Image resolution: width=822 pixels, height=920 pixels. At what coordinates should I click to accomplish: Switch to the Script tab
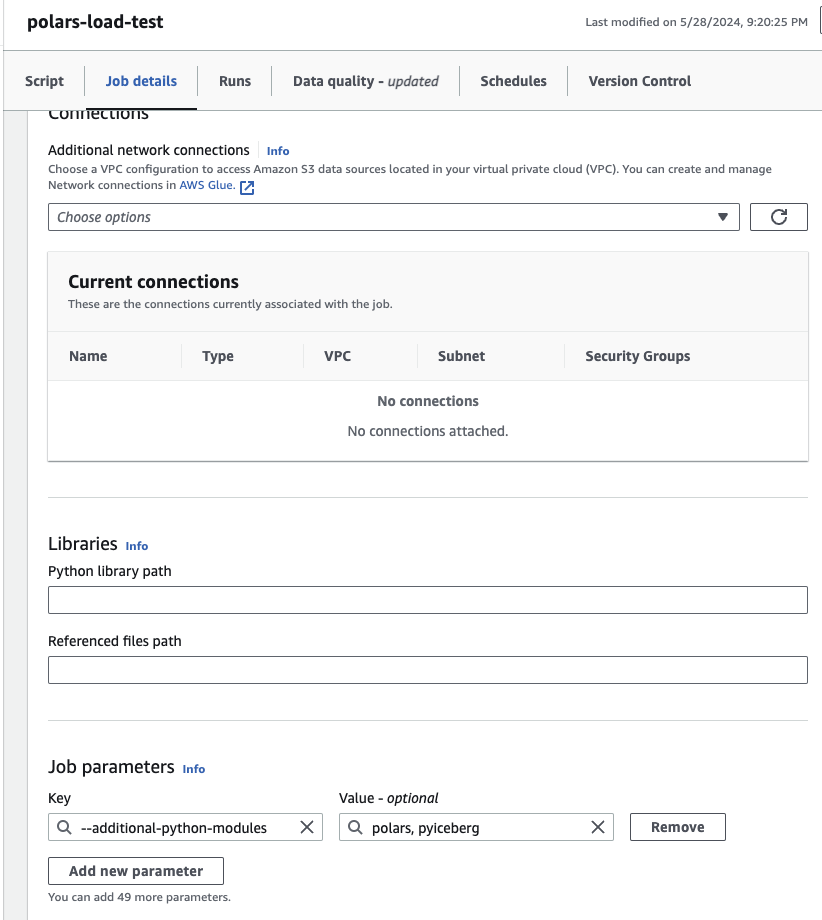(x=44, y=81)
